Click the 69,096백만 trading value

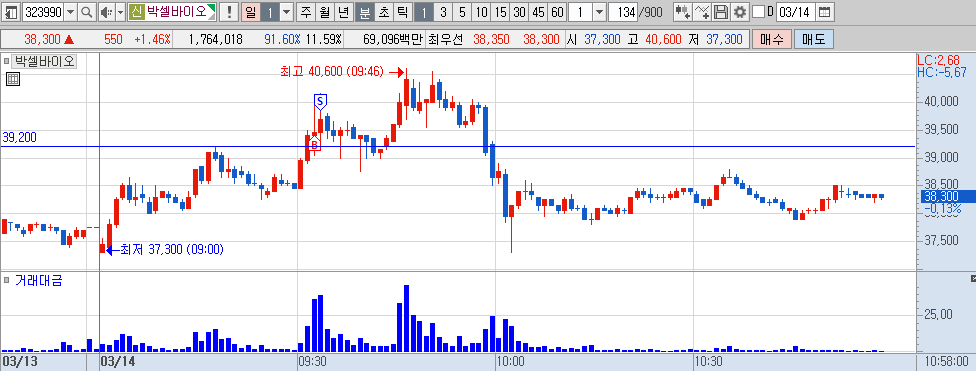[x=392, y=39]
